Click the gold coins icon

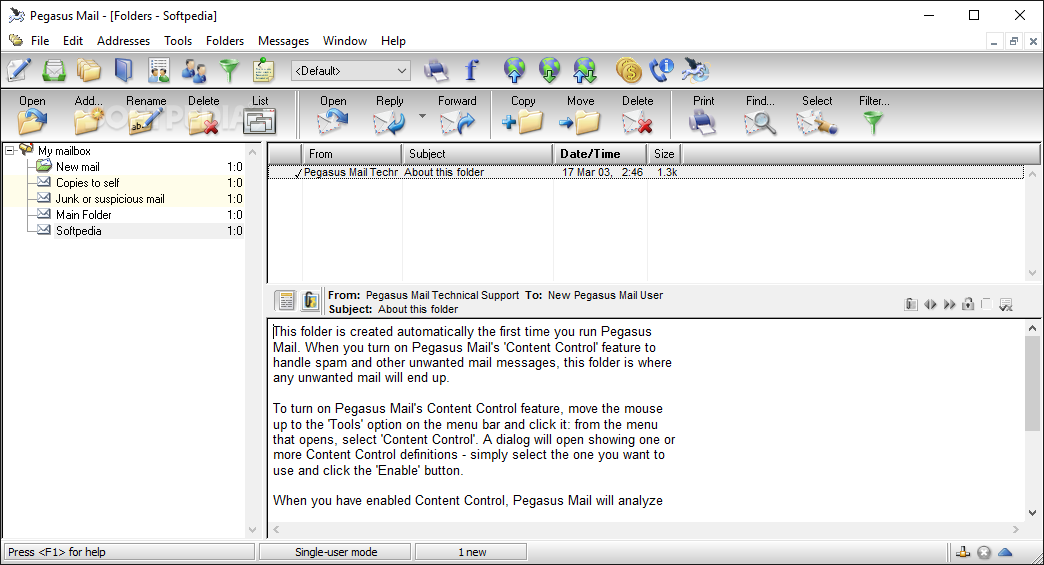pyautogui.click(x=628, y=70)
